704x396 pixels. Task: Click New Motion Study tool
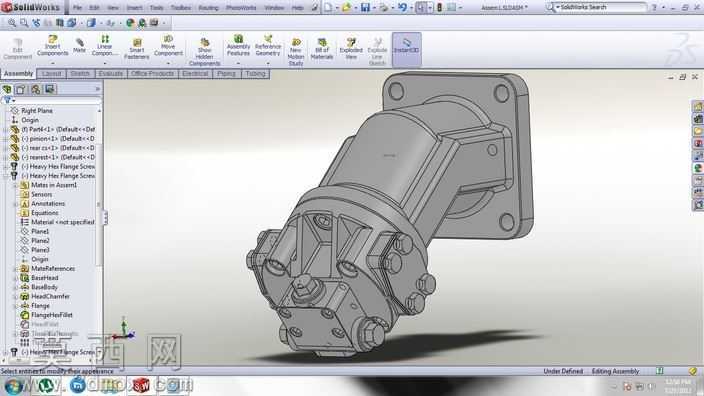click(296, 52)
